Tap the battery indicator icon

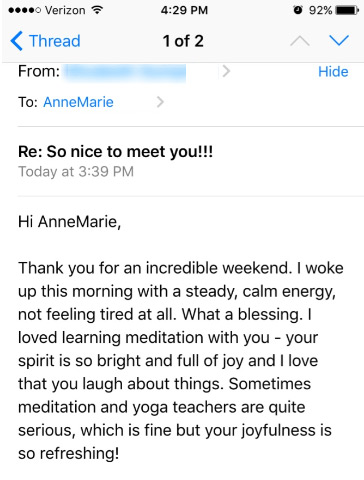click(x=347, y=10)
